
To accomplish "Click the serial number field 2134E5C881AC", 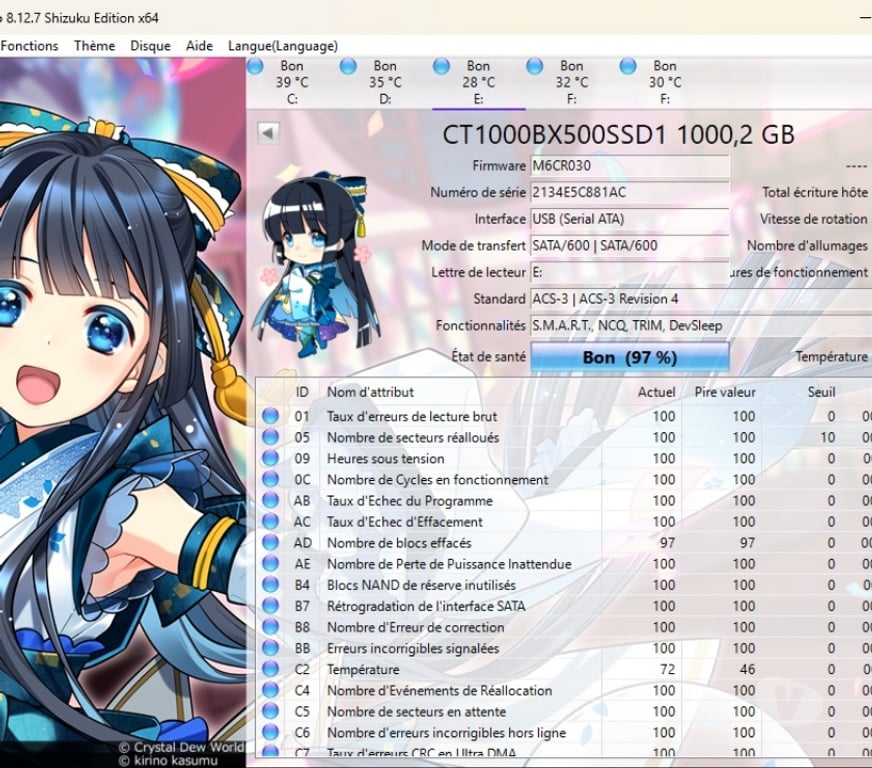I will point(629,192).
